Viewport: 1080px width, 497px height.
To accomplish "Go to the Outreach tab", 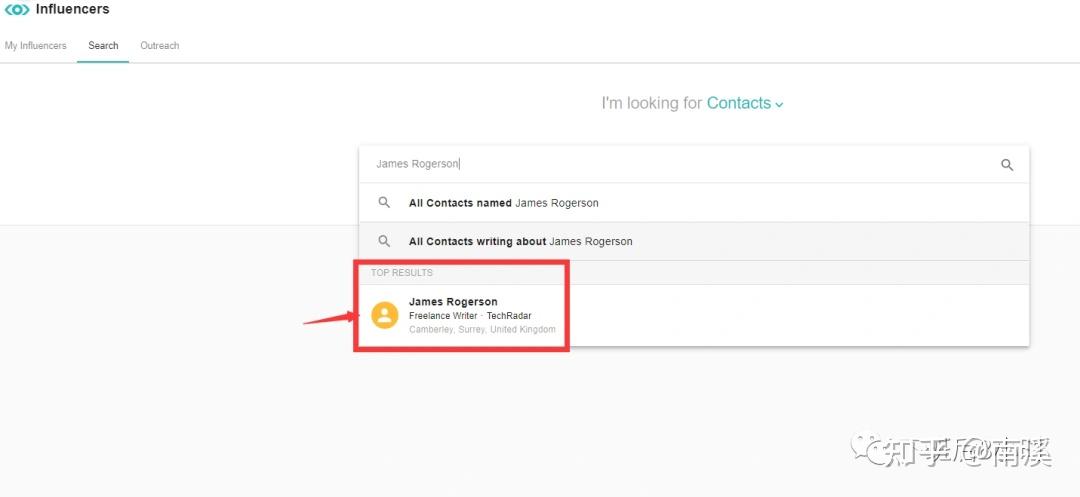I will click(160, 46).
